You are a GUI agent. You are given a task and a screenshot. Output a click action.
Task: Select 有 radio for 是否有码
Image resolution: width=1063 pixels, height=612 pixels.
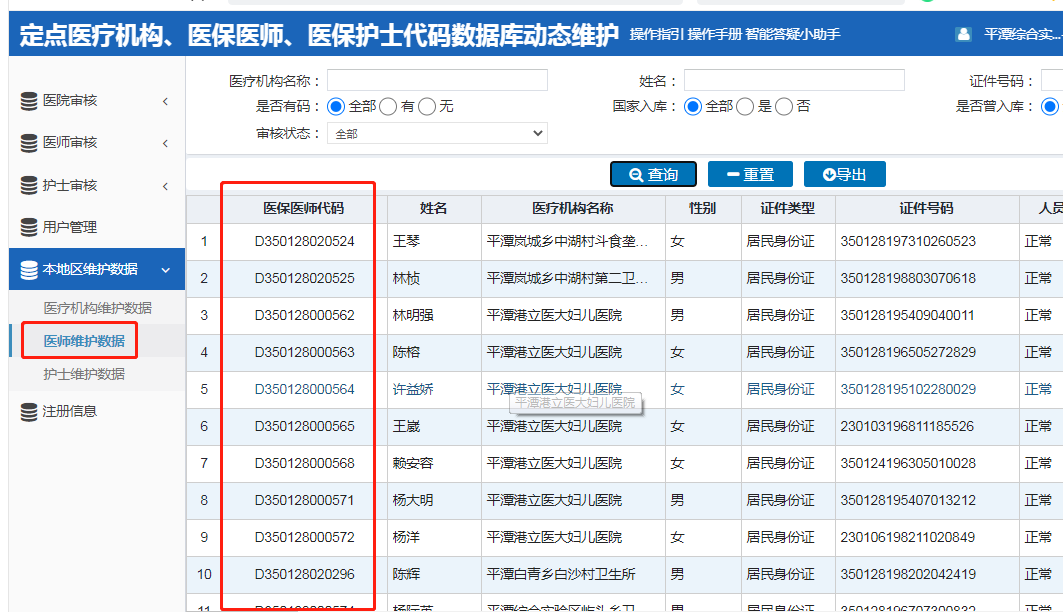click(388, 106)
